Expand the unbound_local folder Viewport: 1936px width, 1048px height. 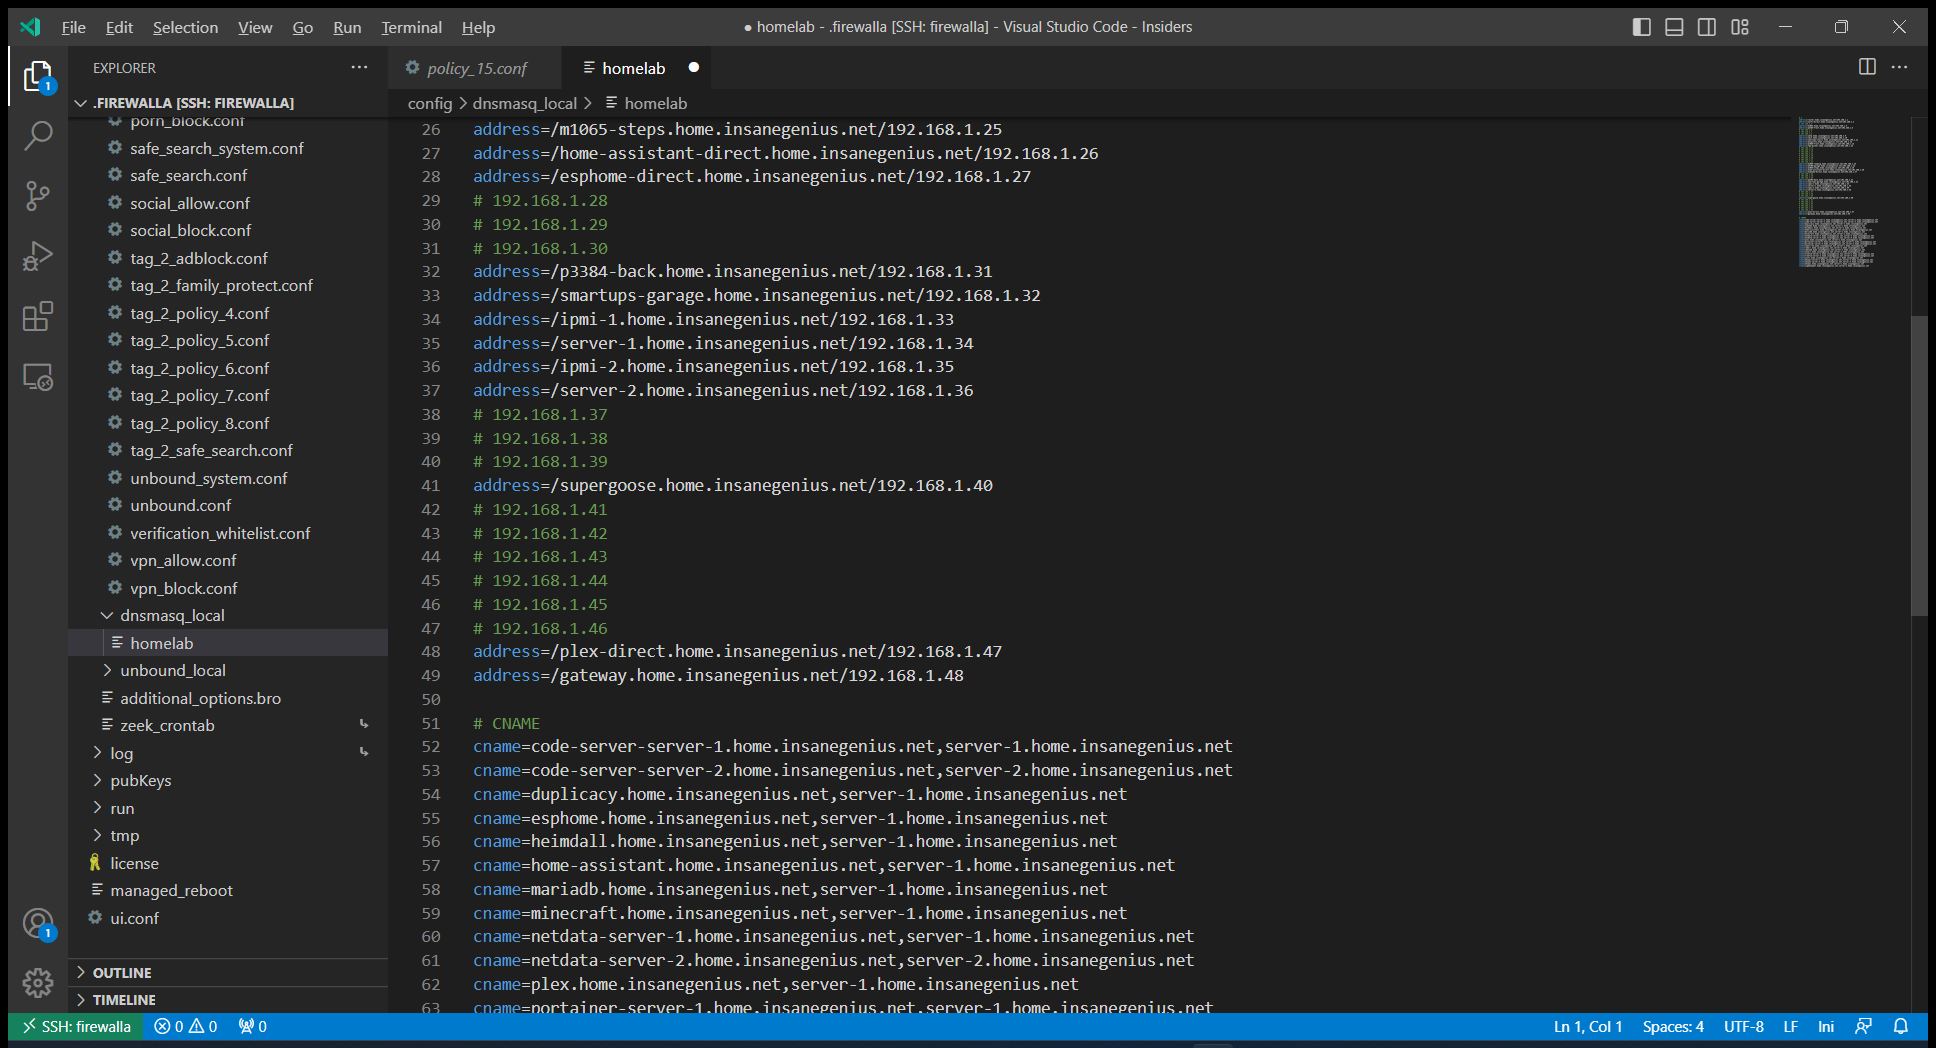tap(172, 670)
